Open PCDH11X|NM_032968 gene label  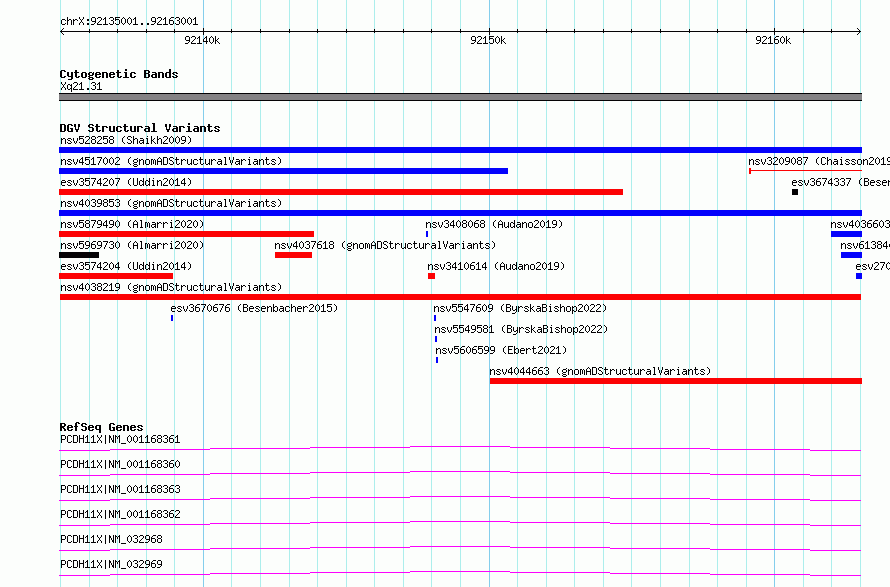pyautogui.click(x=111, y=539)
